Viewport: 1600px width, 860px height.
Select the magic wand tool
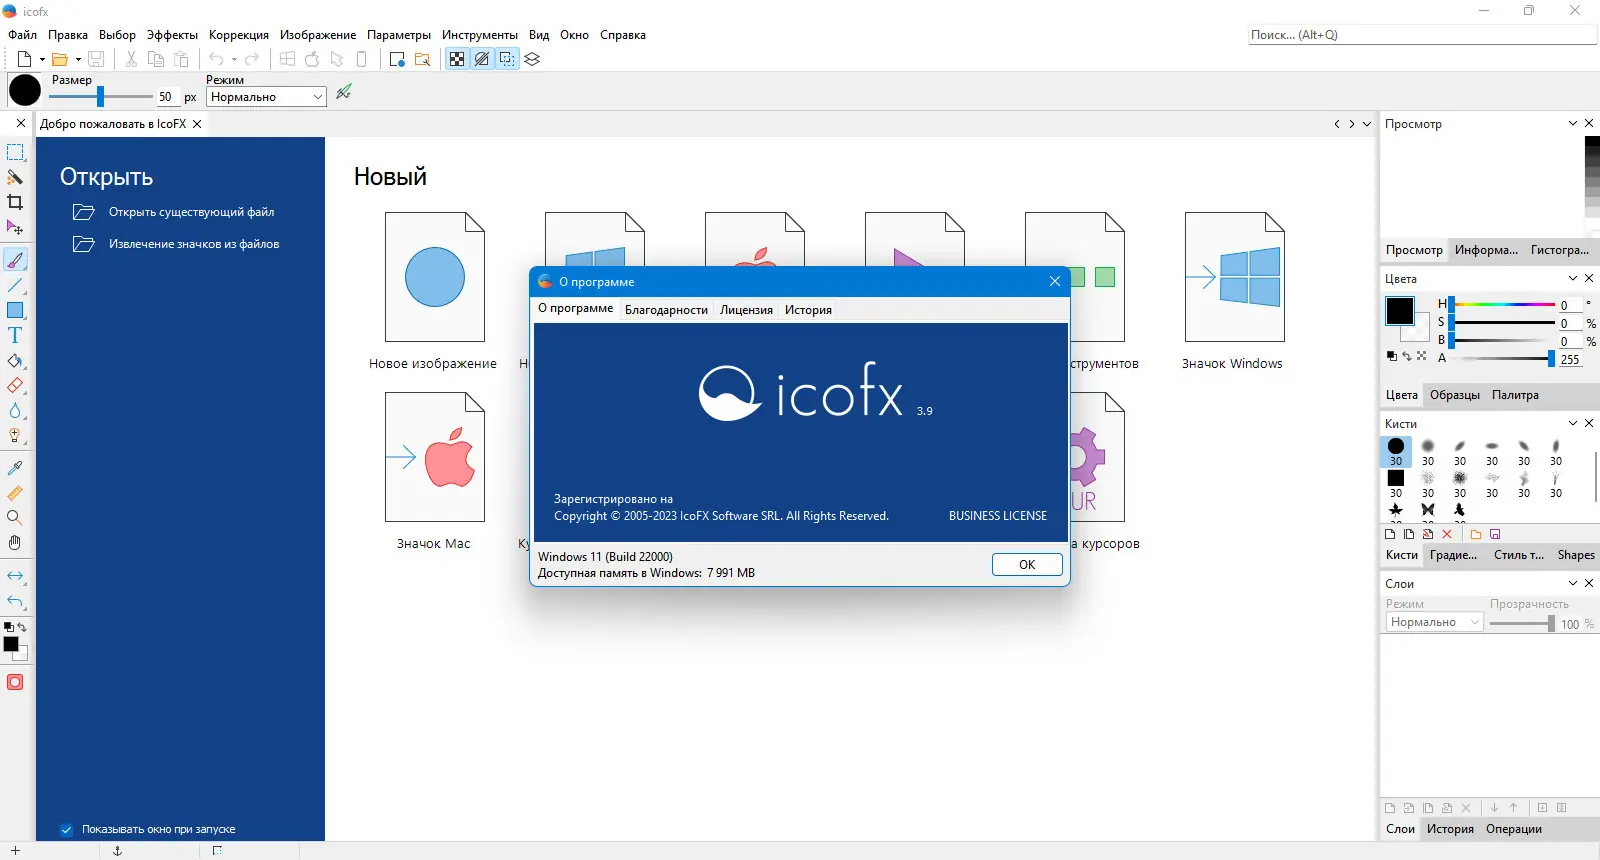click(15, 177)
